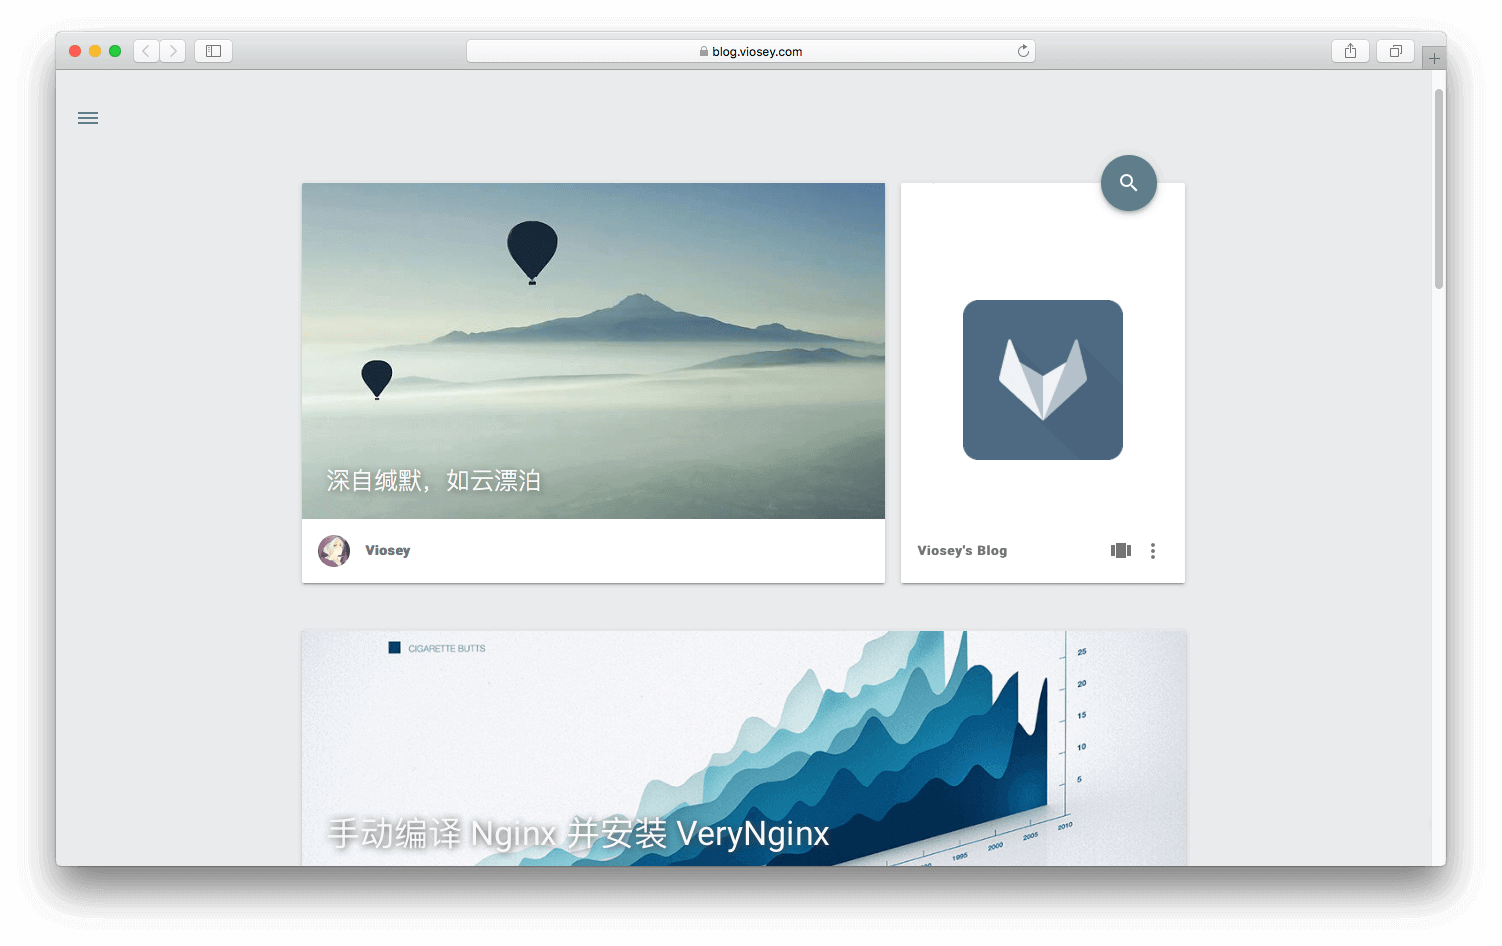Click the page's vertical scrollbar

pos(1438,190)
